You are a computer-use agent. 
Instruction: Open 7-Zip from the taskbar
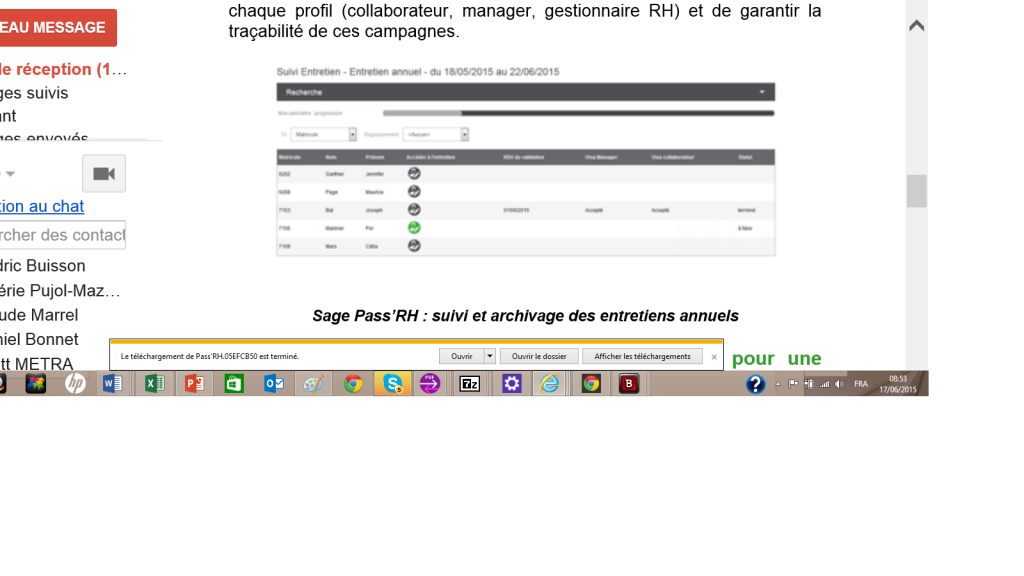point(470,383)
